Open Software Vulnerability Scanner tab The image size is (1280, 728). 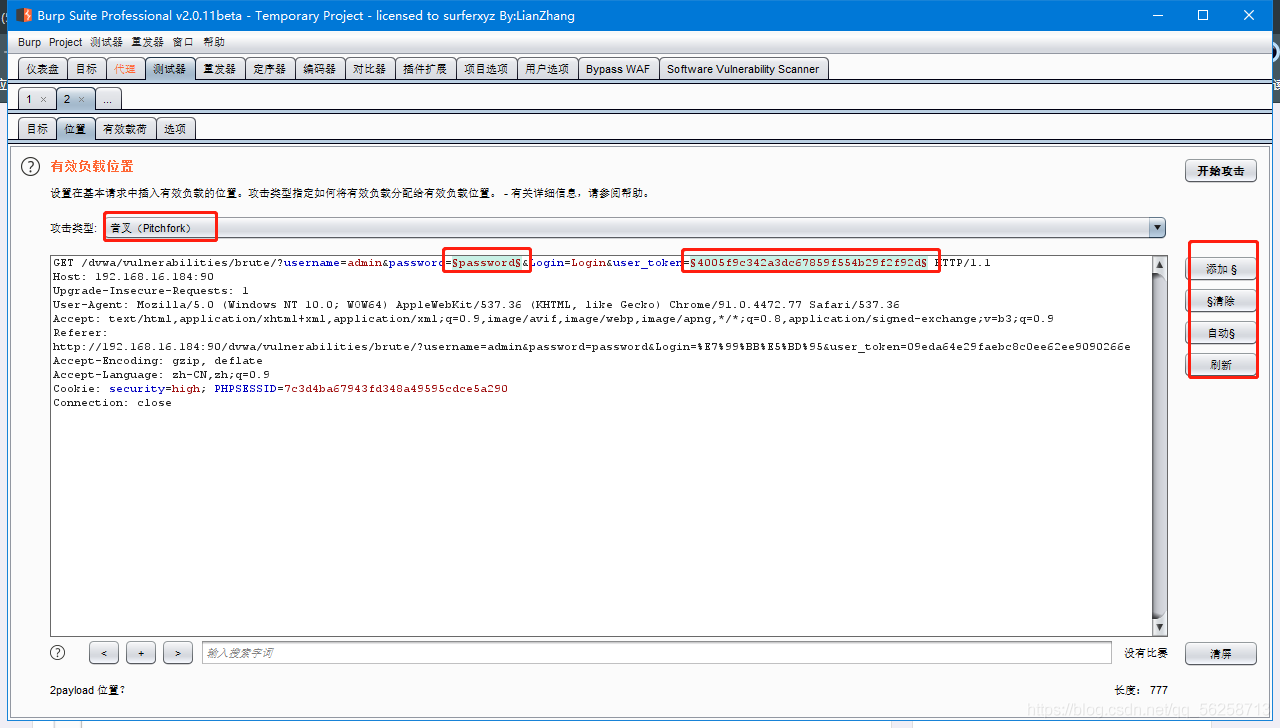pos(743,69)
